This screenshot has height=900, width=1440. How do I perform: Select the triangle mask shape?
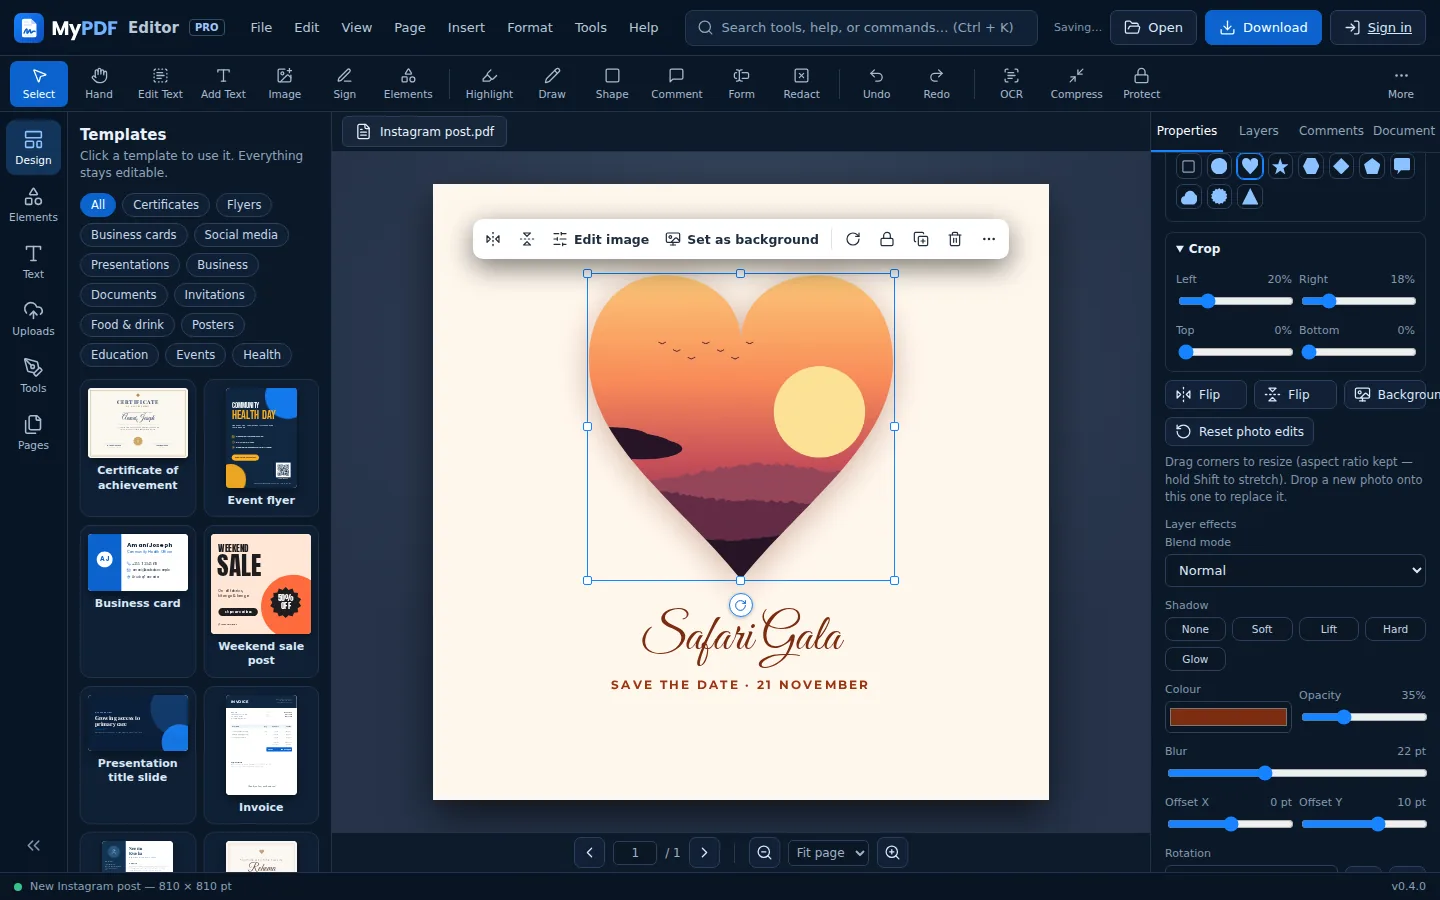(x=1250, y=197)
